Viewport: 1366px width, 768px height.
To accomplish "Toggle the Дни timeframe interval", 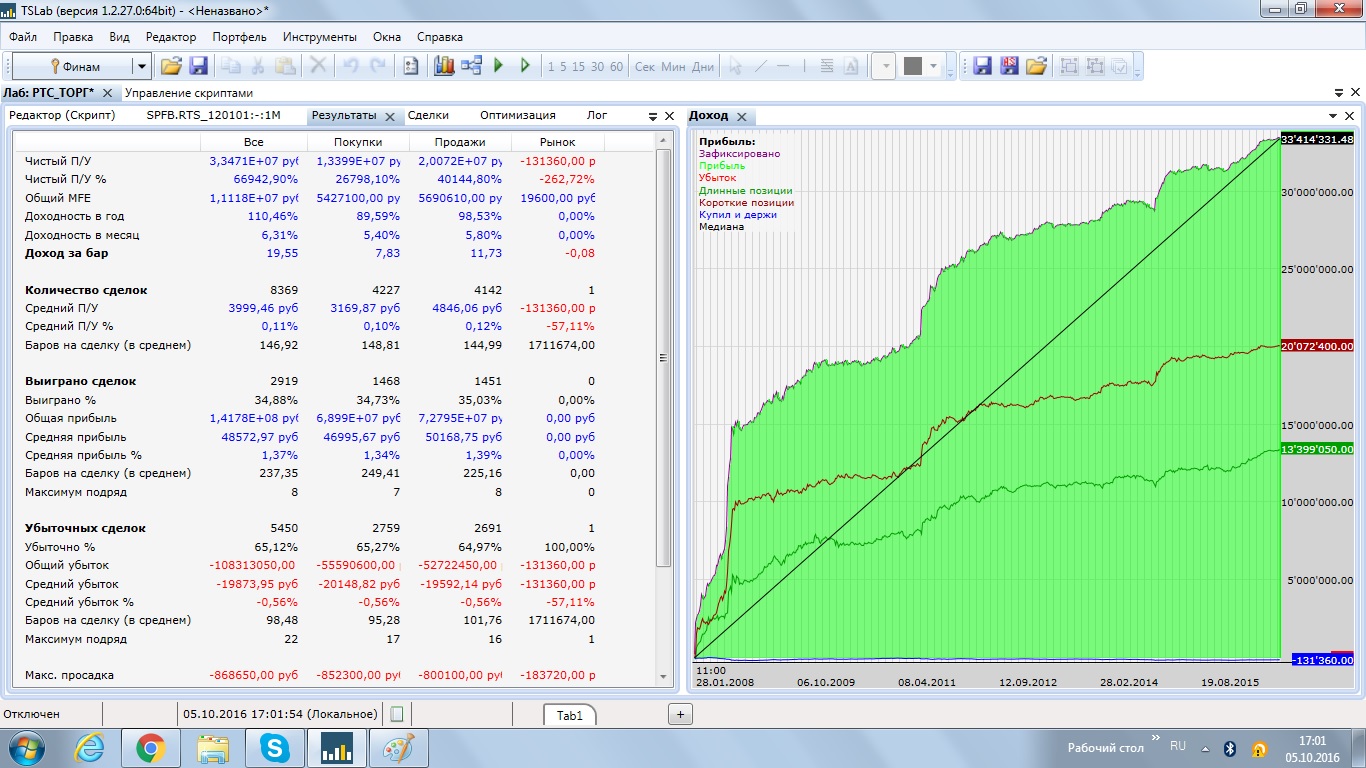I will [703, 67].
